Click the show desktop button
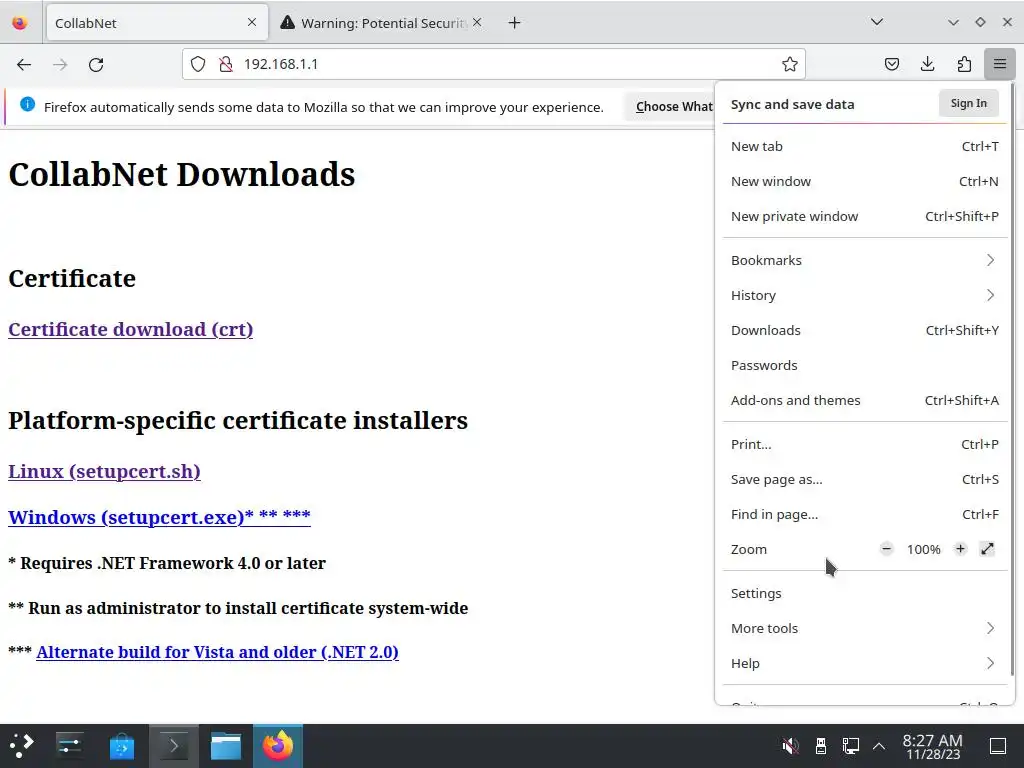The width and height of the screenshot is (1024, 768). [998, 746]
